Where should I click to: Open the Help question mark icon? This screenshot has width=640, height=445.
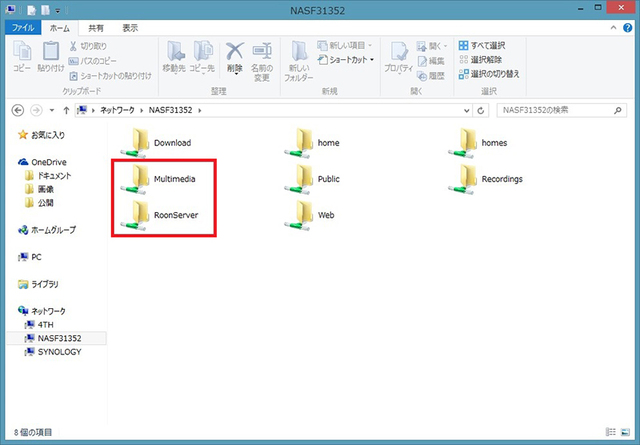628,28
